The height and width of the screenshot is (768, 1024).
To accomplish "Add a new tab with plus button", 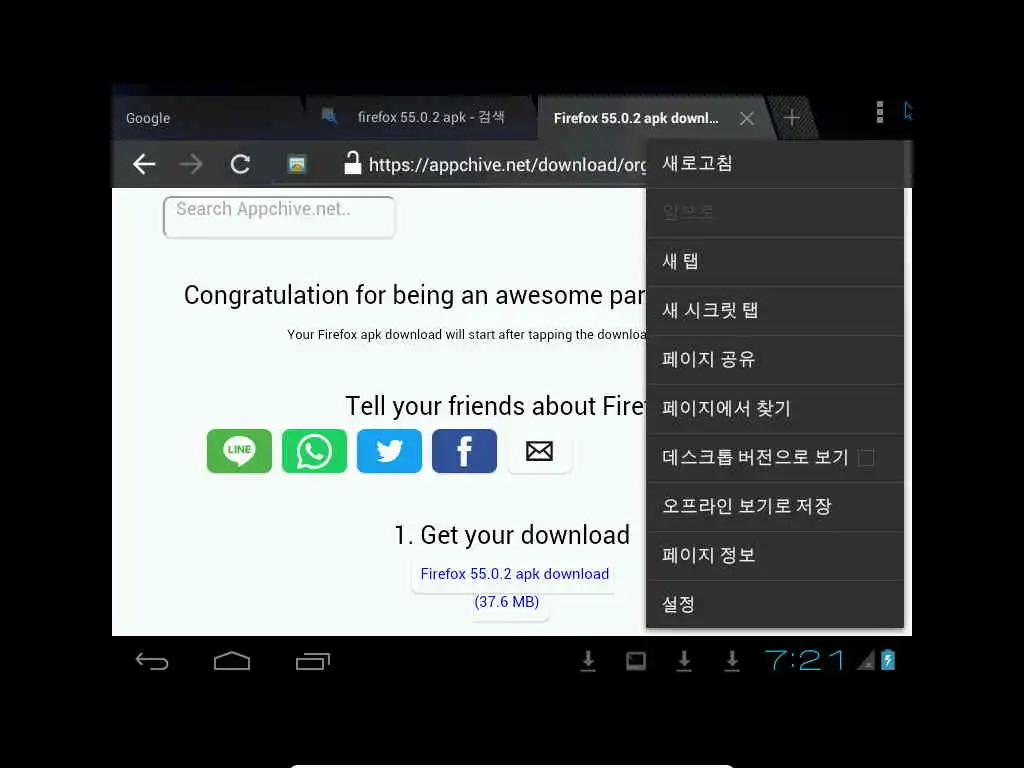I will pyautogui.click(x=792, y=118).
